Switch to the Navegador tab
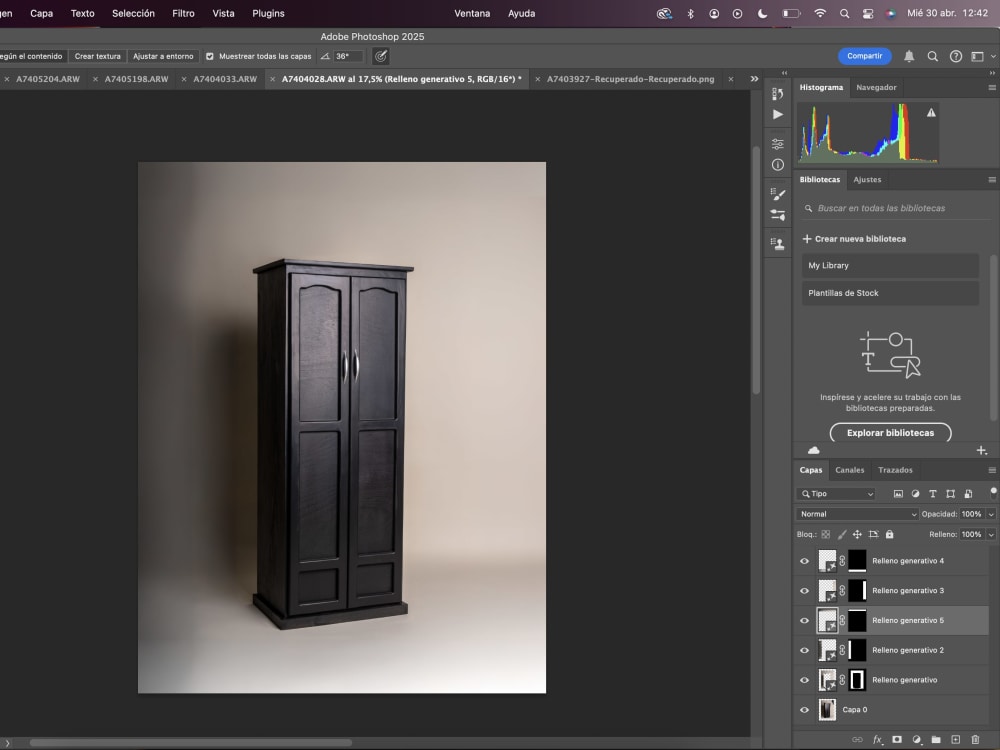Screen dimensions: 1000x750 click(x=876, y=87)
